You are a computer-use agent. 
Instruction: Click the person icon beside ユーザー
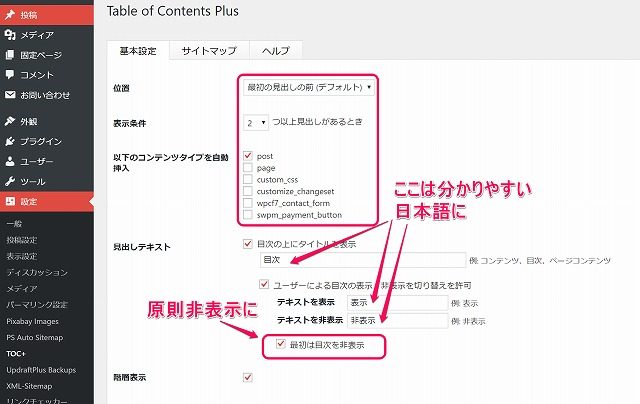coord(10,161)
